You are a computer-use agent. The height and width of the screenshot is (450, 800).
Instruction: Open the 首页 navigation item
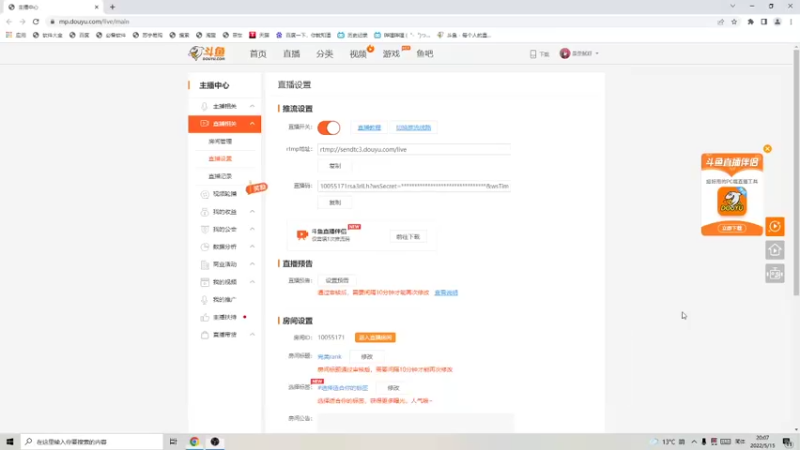point(258,54)
